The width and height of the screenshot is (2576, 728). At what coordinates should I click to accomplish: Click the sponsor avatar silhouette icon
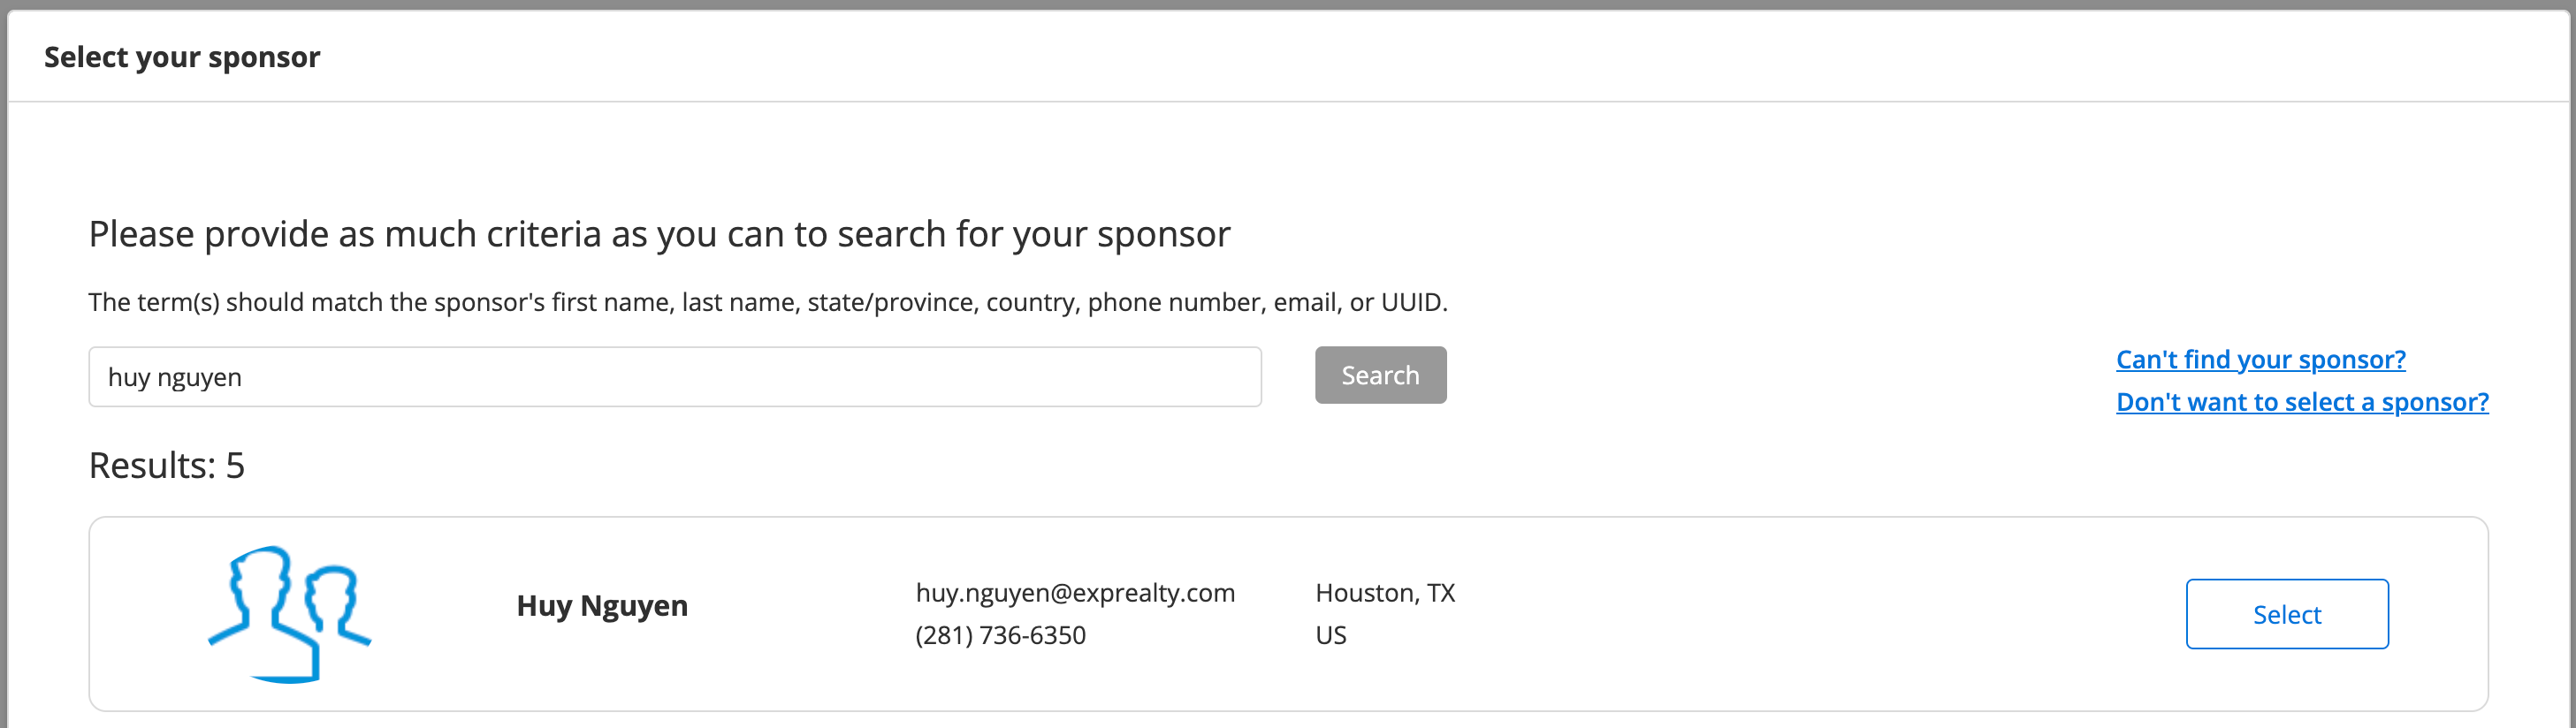click(289, 614)
